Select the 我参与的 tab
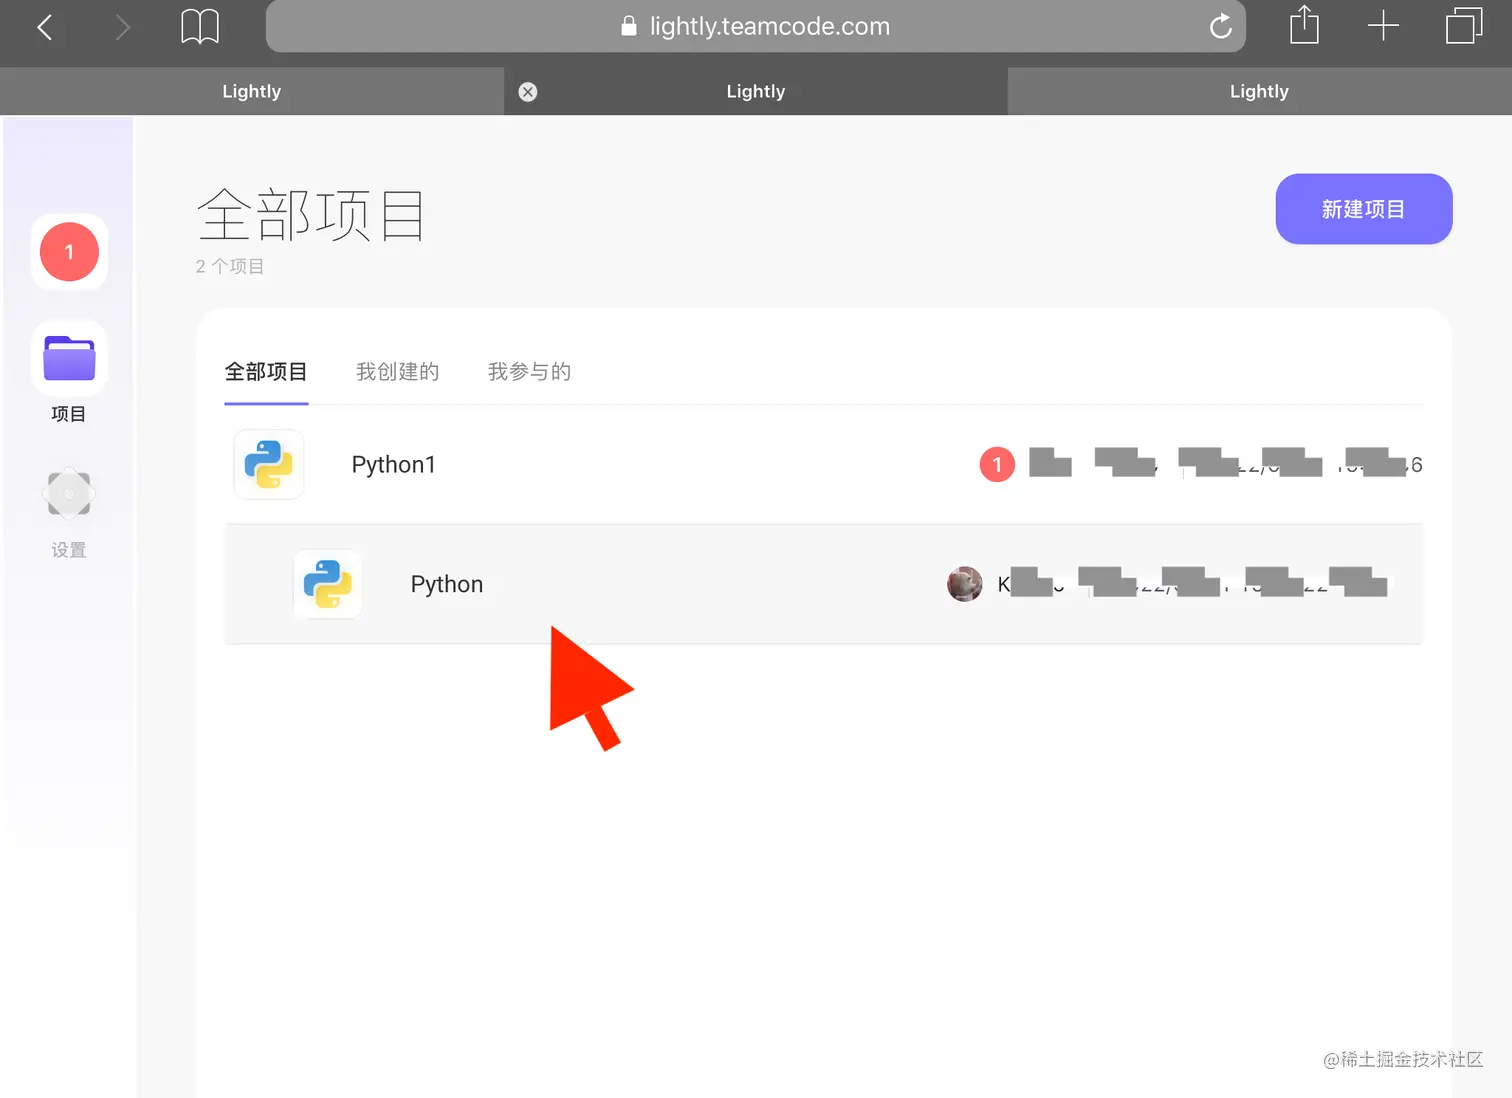Viewport: 1512px width, 1098px height. pyautogui.click(x=529, y=372)
